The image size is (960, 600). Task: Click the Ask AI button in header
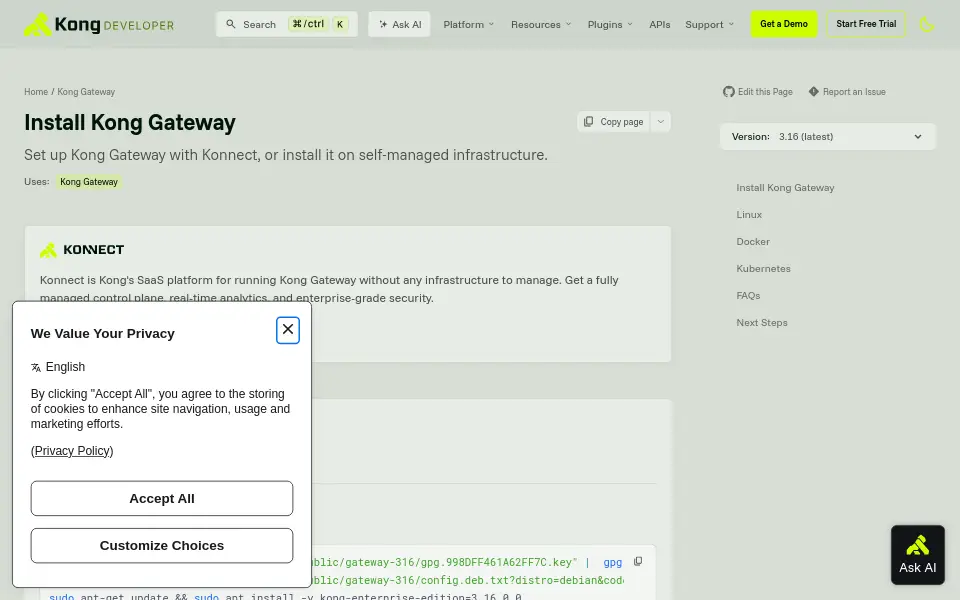(x=399, y=24)
